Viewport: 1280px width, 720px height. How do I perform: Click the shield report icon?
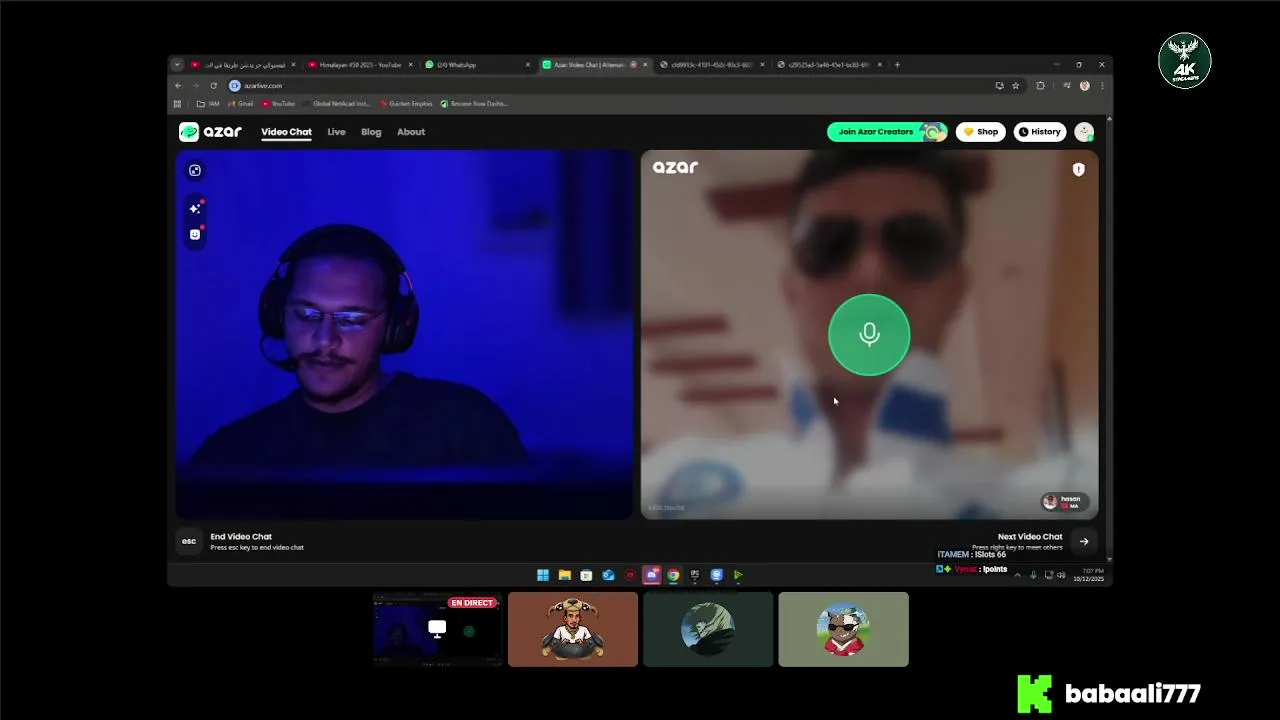click(1078, 169)
